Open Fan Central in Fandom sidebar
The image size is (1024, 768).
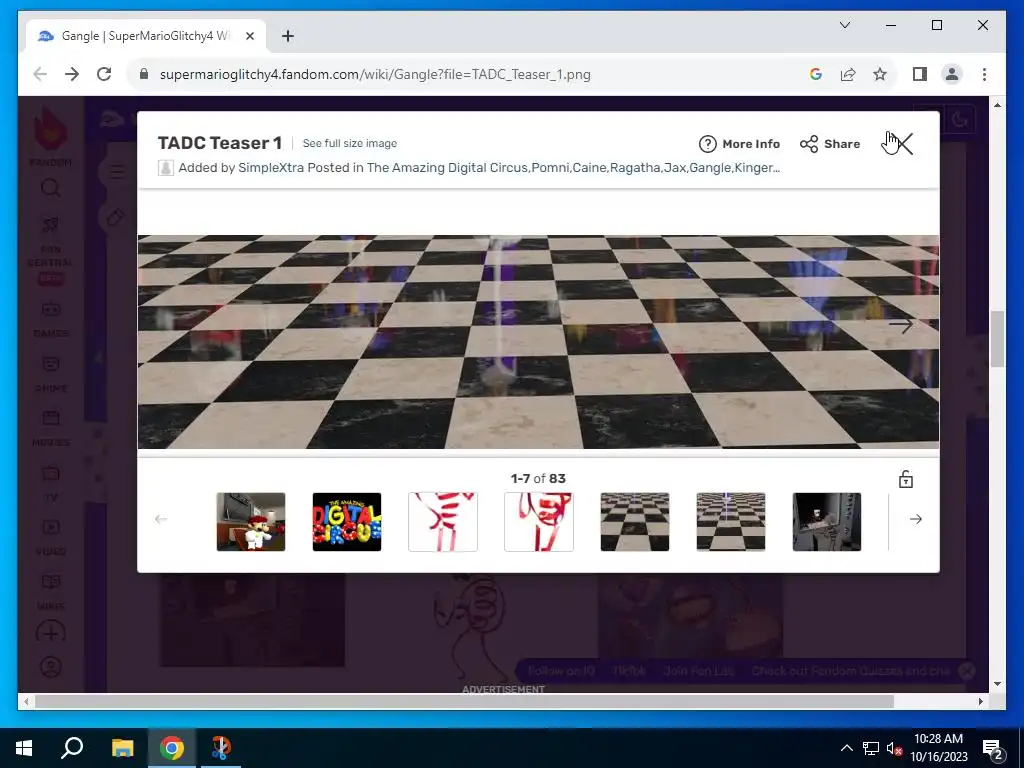click(50, 247)
